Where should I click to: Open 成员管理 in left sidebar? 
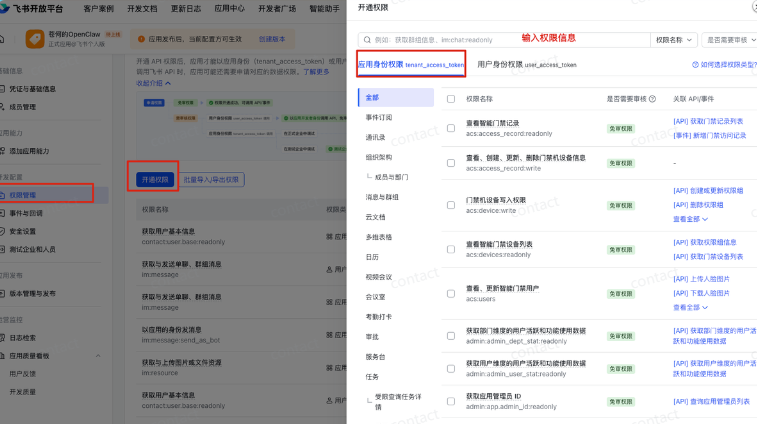click(22, 107)
